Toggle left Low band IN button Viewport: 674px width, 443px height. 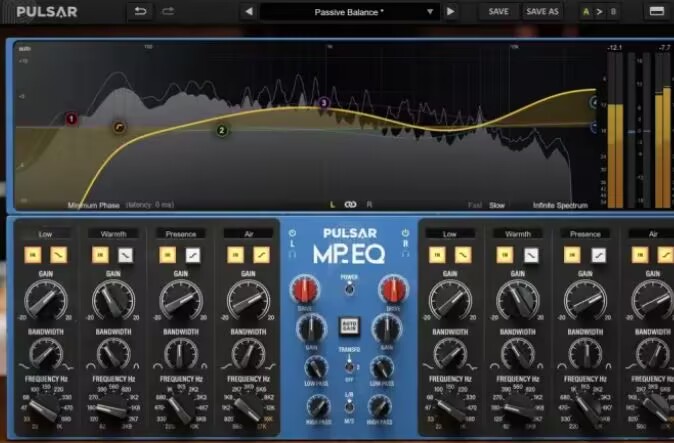[33, 255]
